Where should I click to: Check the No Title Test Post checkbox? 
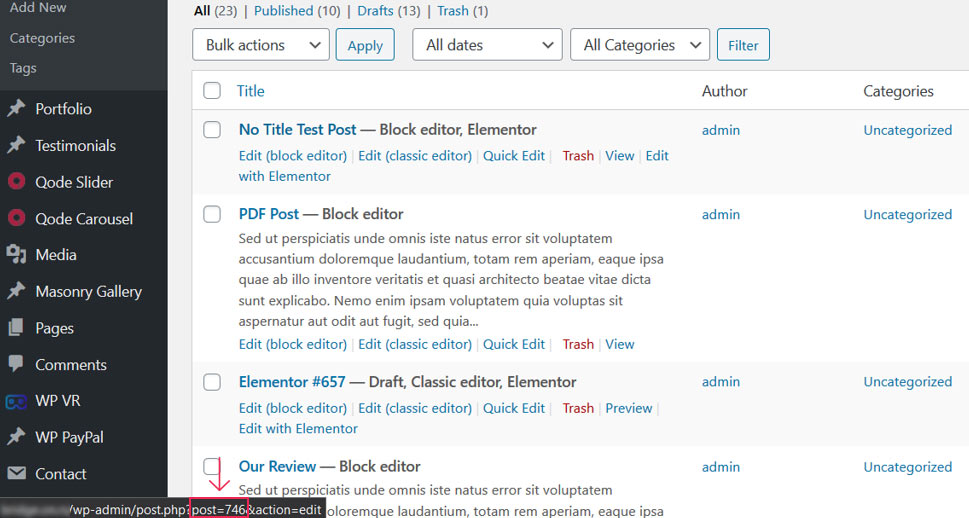pos(212,130)
